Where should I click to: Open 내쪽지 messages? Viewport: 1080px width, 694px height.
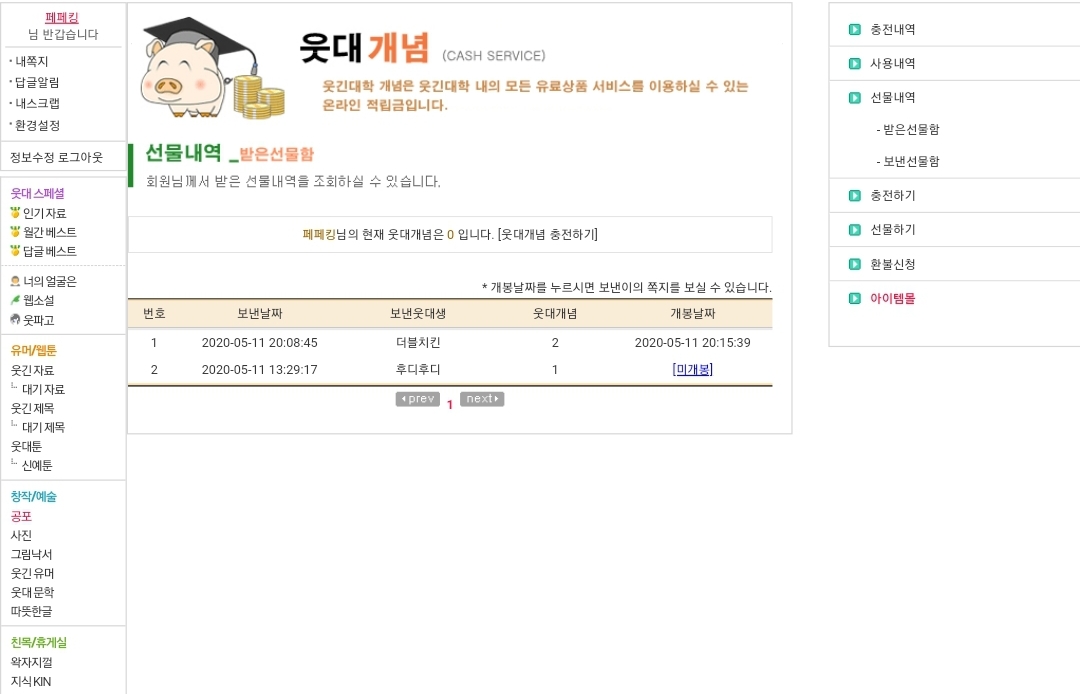point(32,61)
